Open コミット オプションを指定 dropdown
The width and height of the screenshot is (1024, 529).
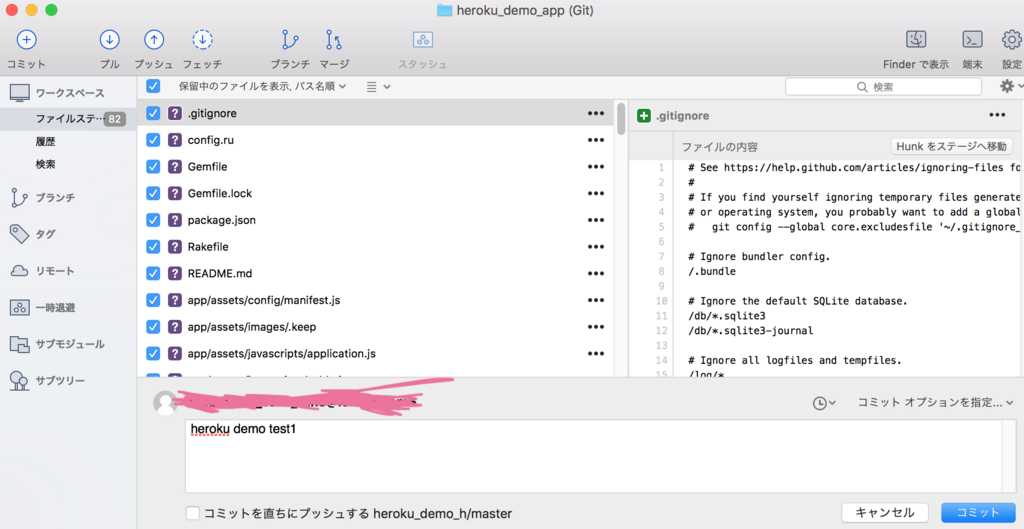(935, 403)
